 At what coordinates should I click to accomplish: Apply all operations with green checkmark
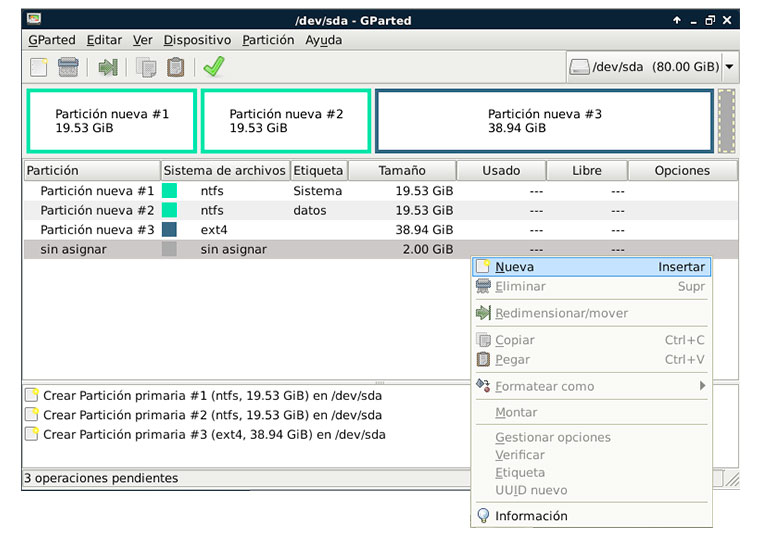pyautogui.click(x=214, y=67)
